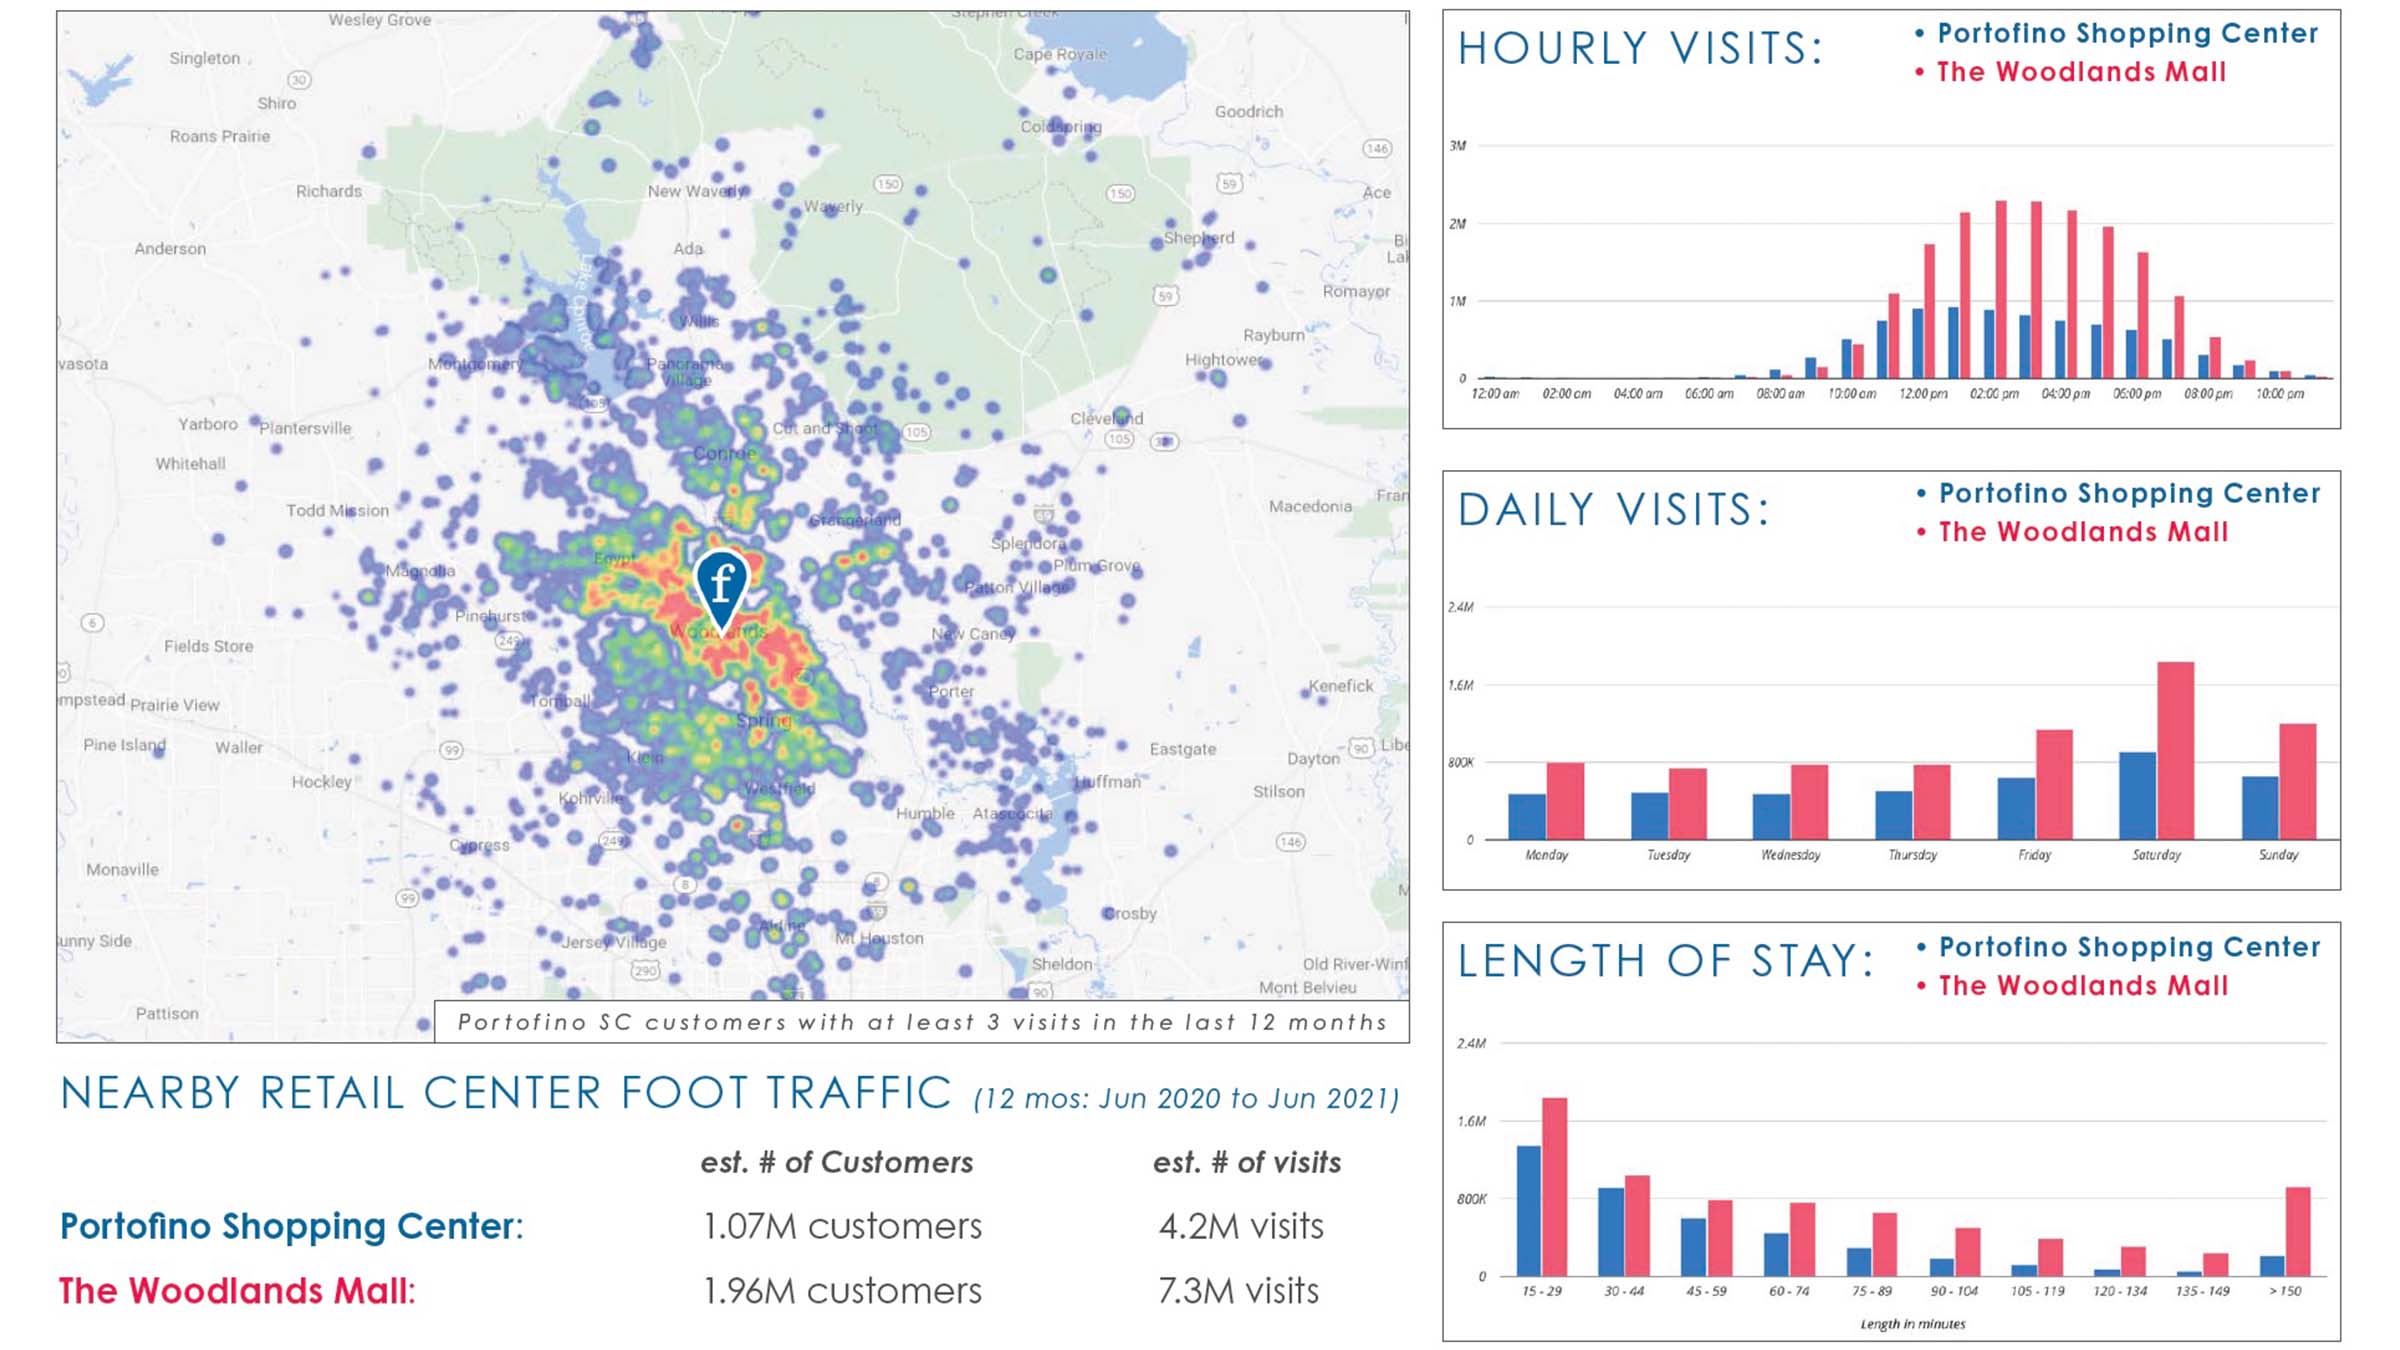
Task: Click the Route 30 shield near Shiro
Action: tap(299, 80)
